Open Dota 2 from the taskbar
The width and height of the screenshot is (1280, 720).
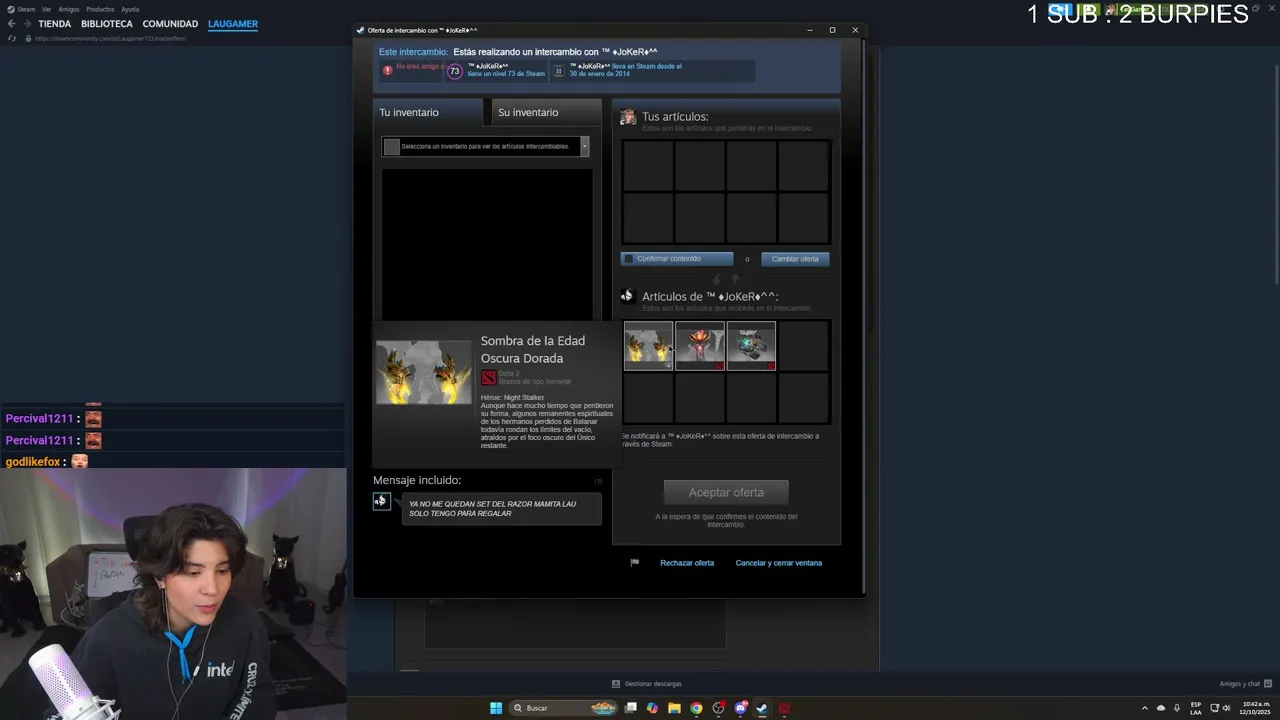click(785, 708)
